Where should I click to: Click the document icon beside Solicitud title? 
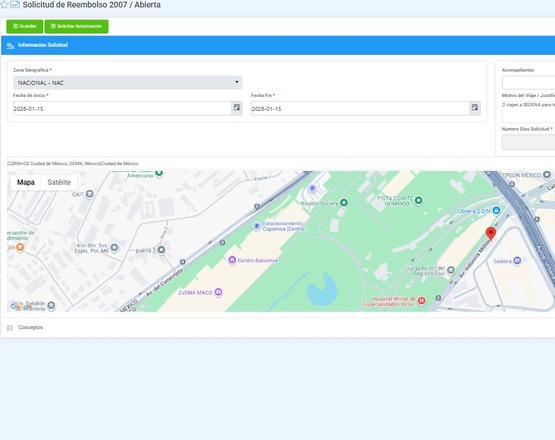coord(15,5)
